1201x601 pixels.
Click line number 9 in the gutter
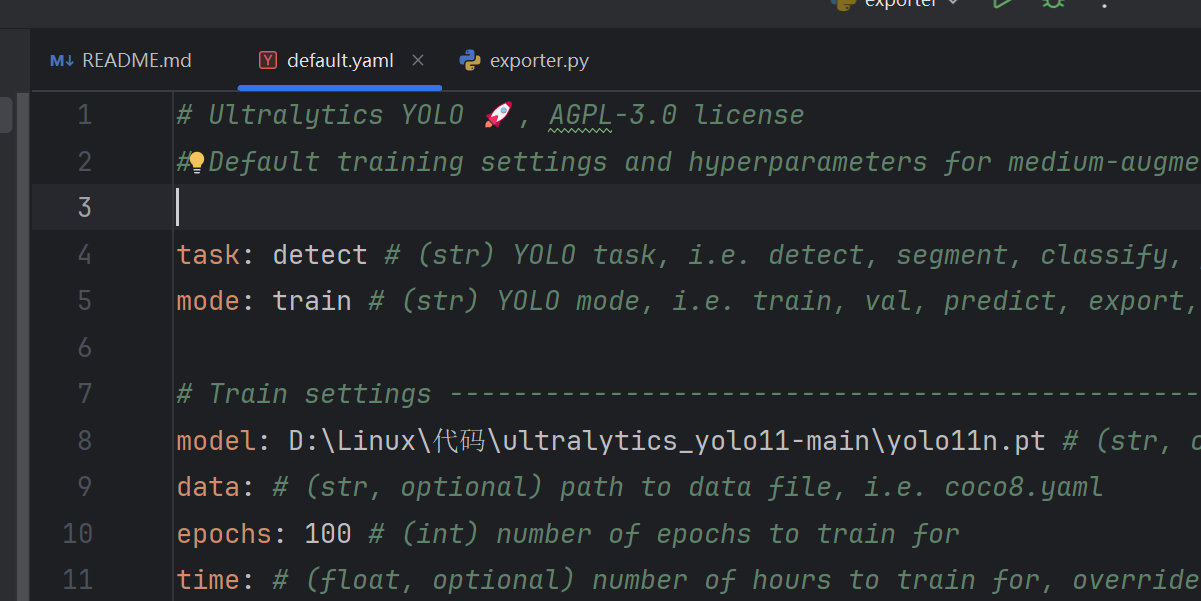pyautogui.click(x=84, y=487)
